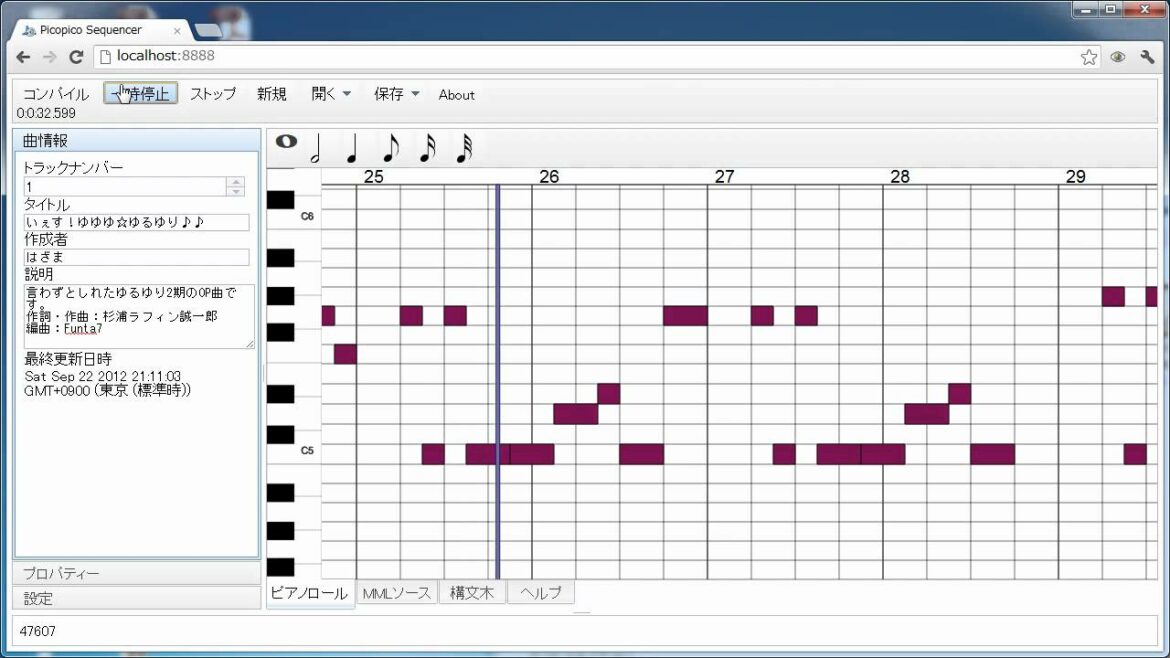This screenshot has width=1170, height=658.
Task: Select the sixteenth note duration
Action: coord(427,149)
